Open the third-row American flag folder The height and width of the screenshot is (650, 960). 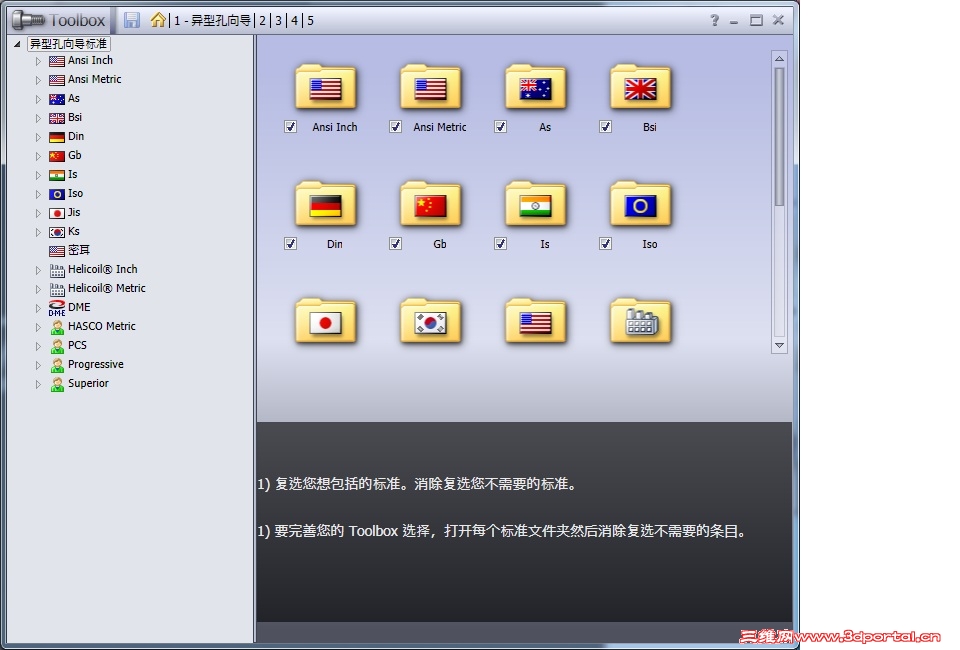click(x=536, y=321)
